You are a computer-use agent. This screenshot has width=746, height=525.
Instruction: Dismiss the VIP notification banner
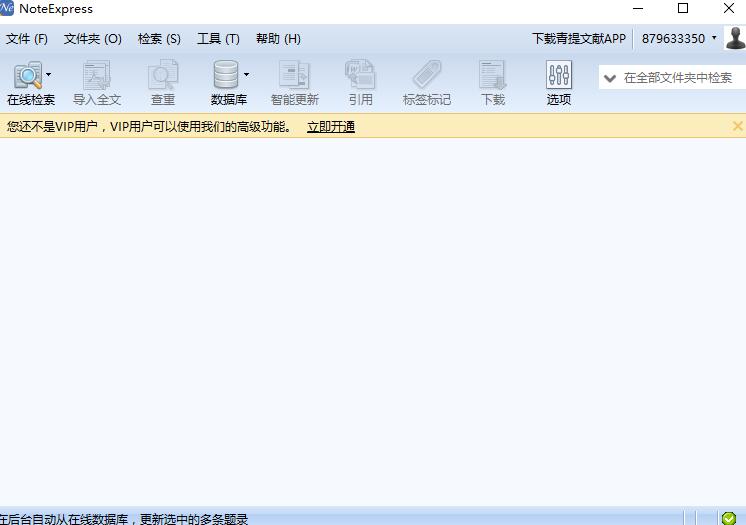click(737, 126)
